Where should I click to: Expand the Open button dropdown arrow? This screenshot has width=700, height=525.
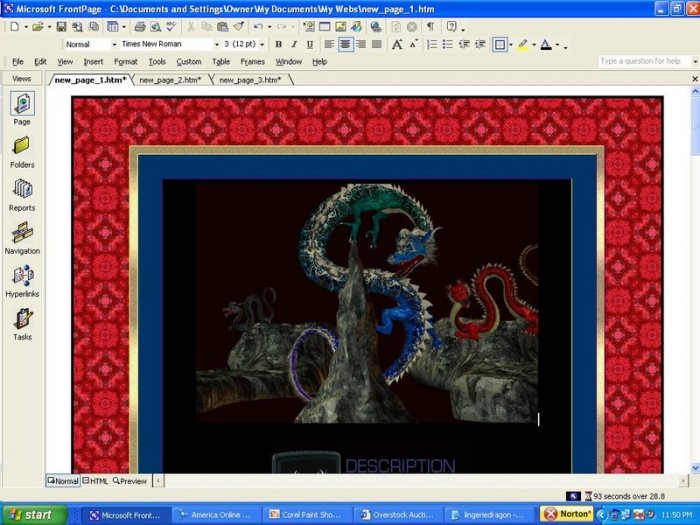49,27
